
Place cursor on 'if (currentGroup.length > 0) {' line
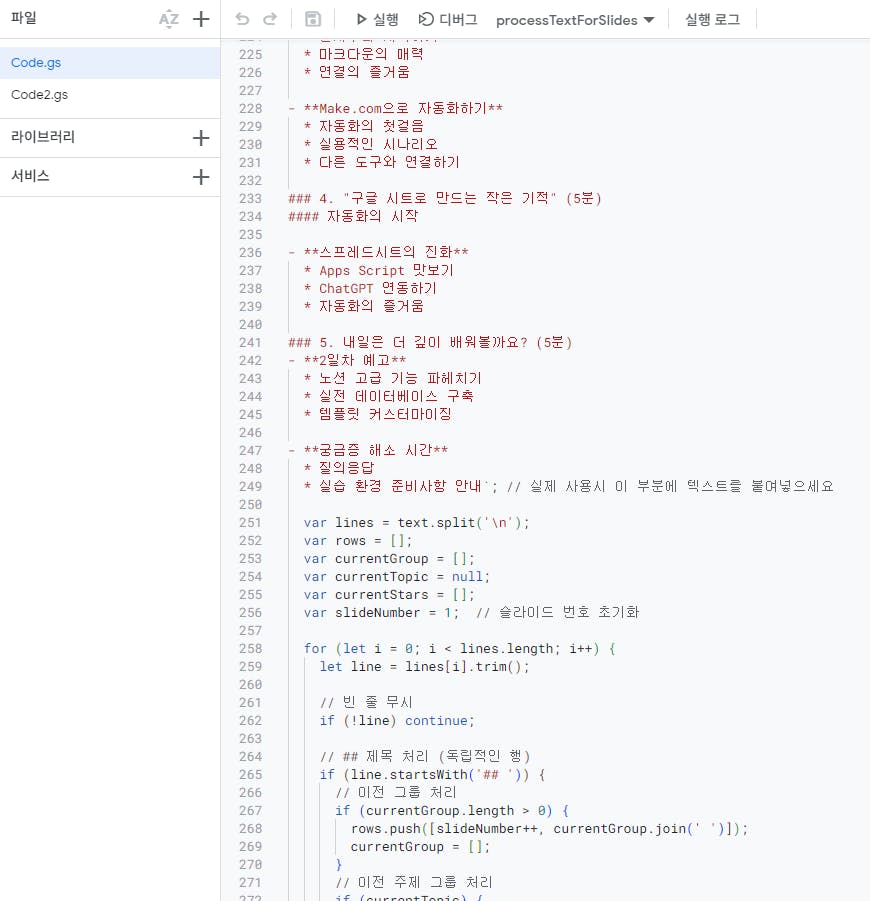tap(452, 811)
